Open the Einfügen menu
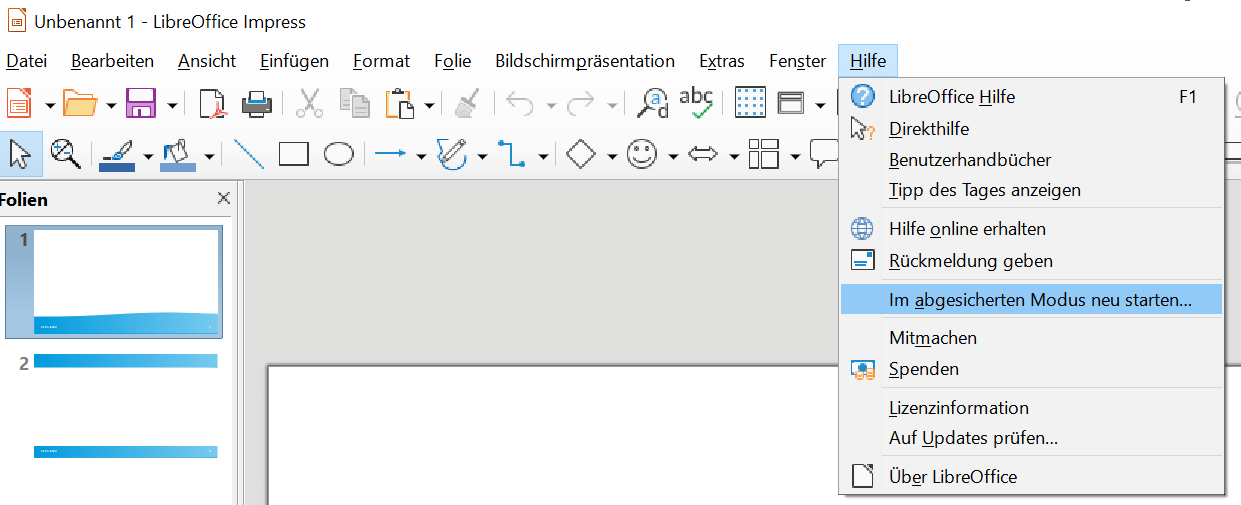 [x=294, y=61]
